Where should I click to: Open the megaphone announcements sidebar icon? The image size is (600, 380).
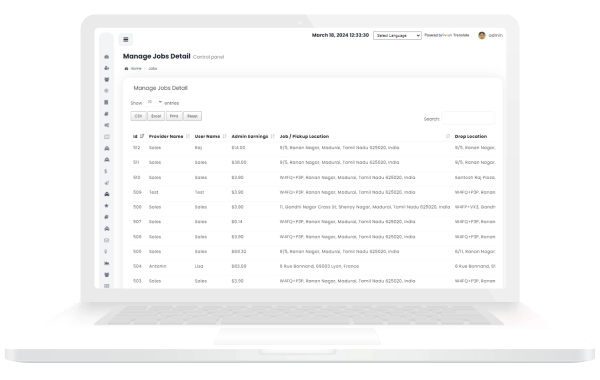(107, 183)
